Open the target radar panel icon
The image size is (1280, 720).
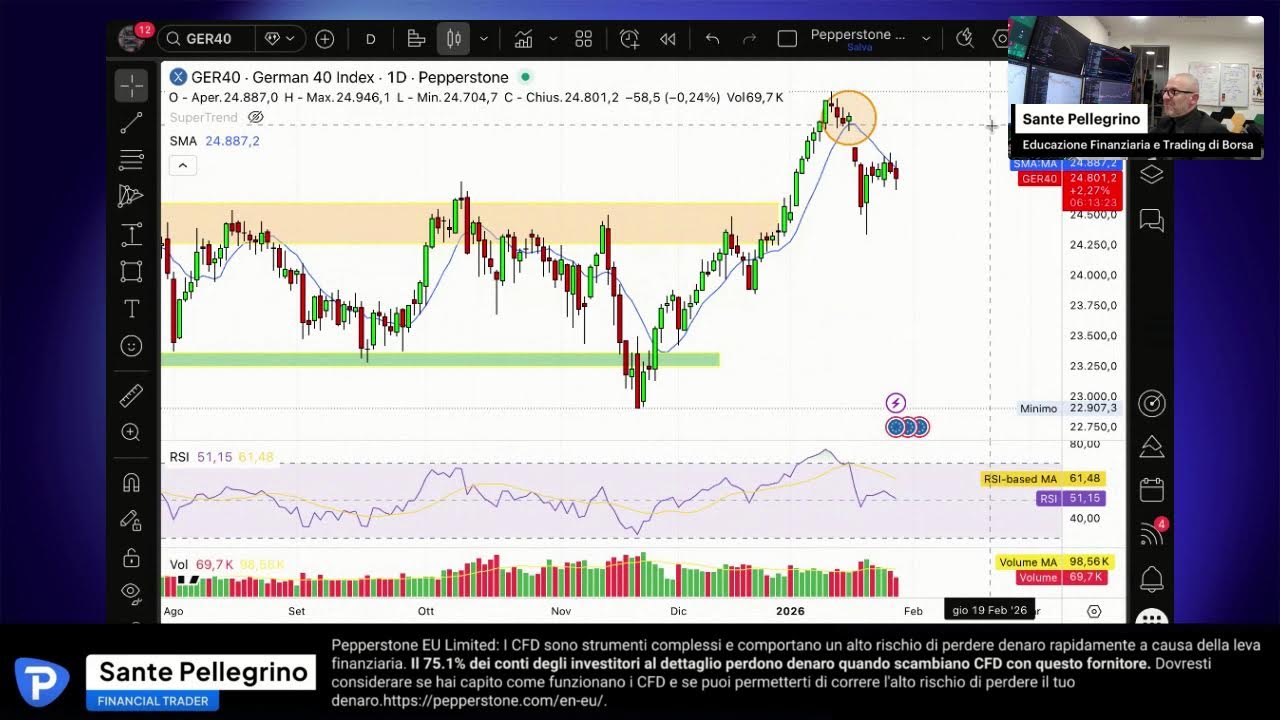pyautogui.click(x=1152, y=403)
